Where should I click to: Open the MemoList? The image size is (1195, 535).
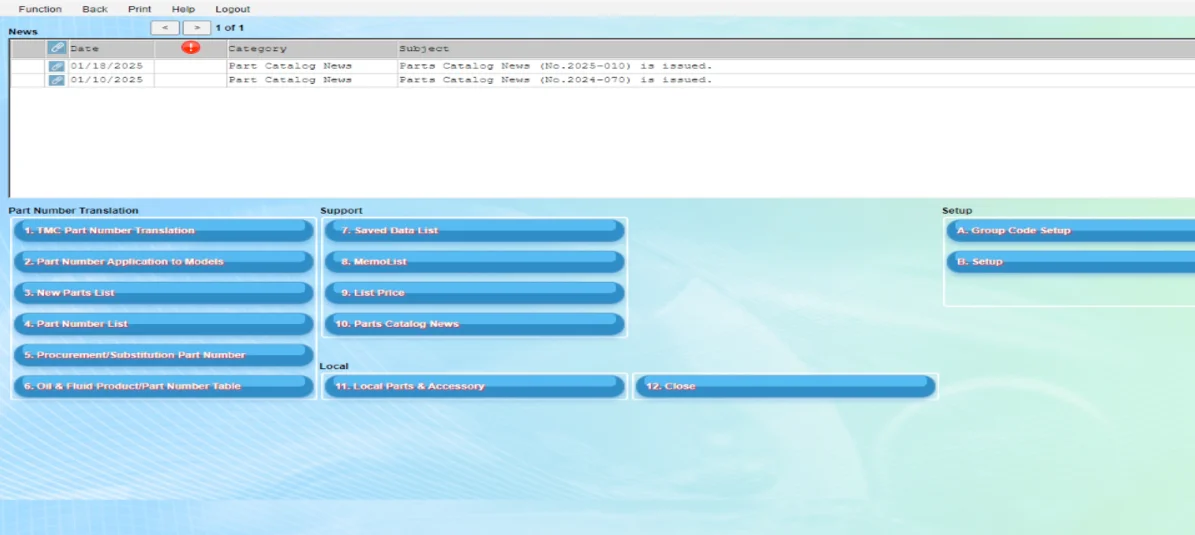474,261
